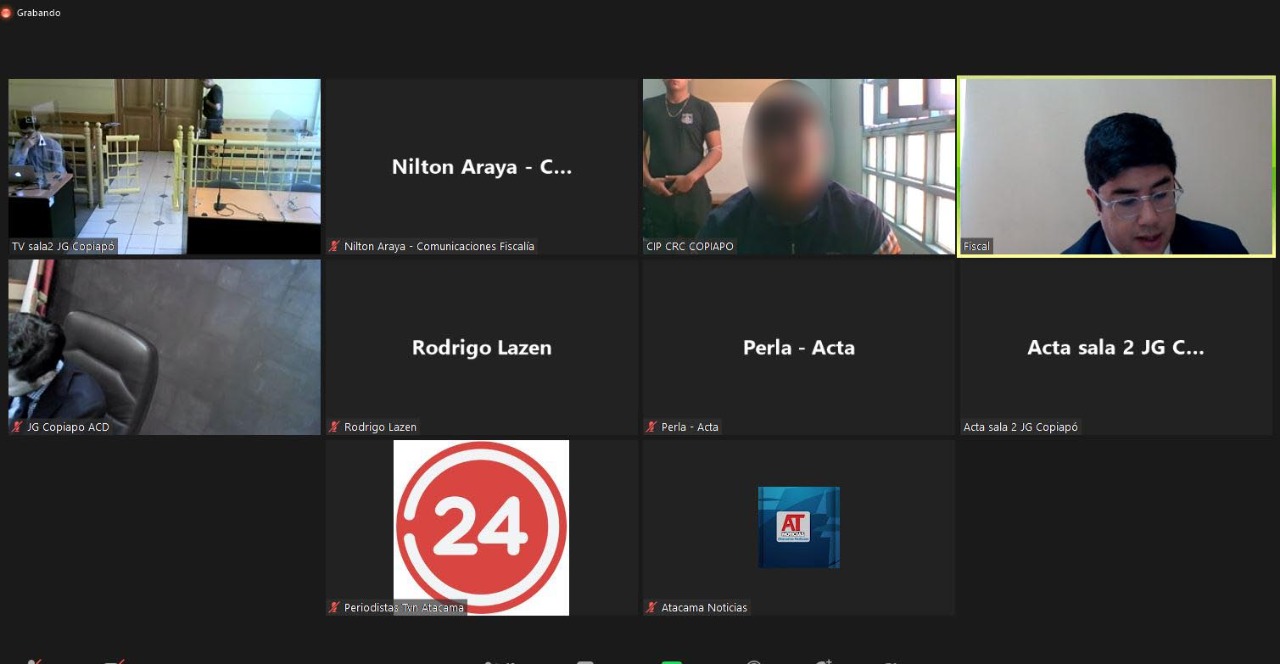Click the muted mic icon for Atacama Noticias

[x=652, y=608]
